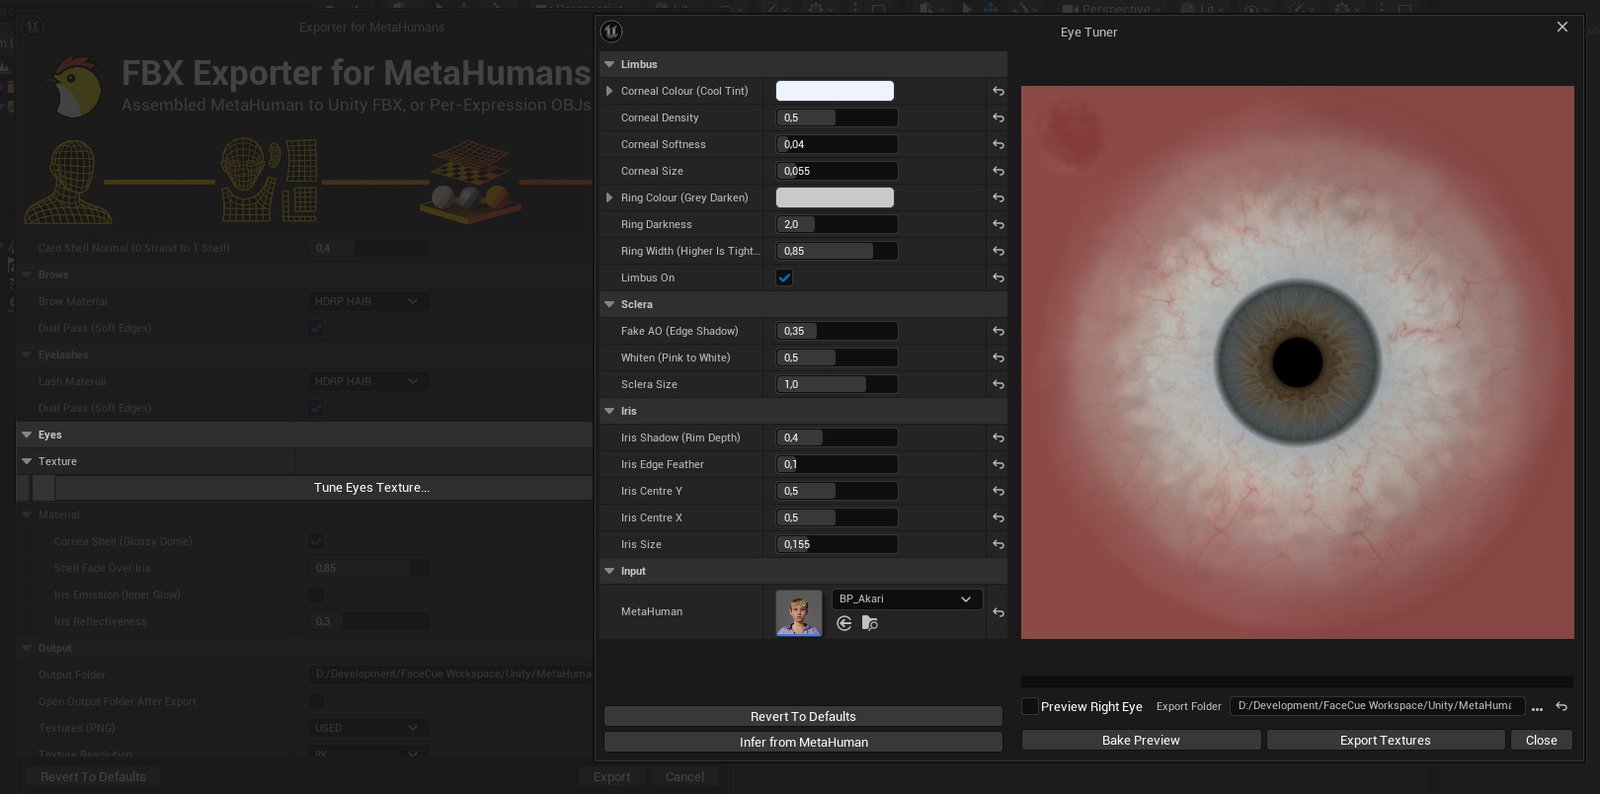Reset Iris Size using its revert arrow
The width and height of the screenshot is (1600, 794).
tap(998, 545)
